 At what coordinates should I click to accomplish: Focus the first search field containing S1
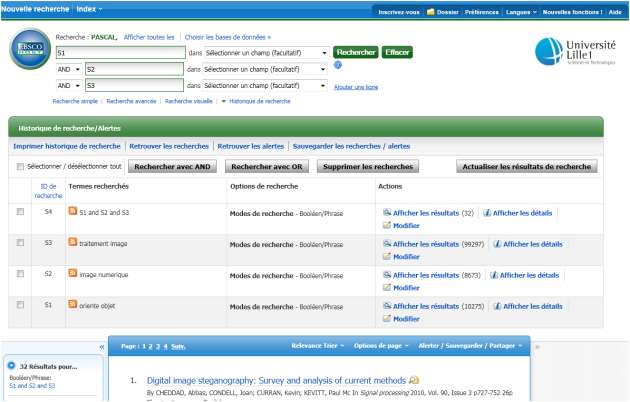tap(121, 53)
